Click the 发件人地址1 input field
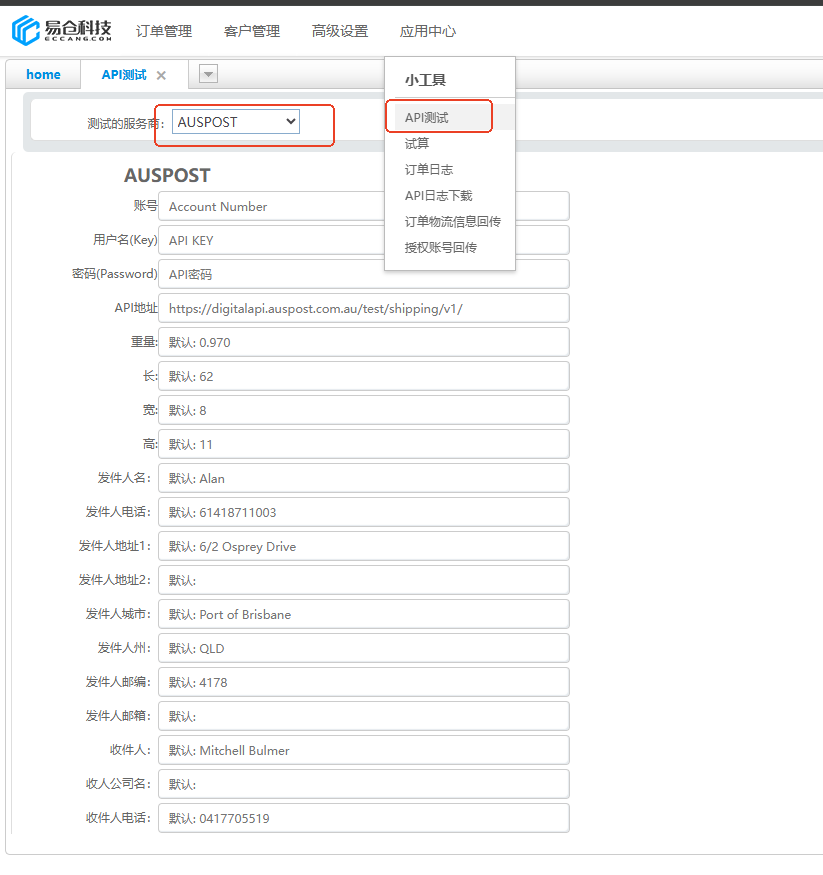Image resolution: width=823 pixels, height=875 pixels. click(x=364, y=547)
